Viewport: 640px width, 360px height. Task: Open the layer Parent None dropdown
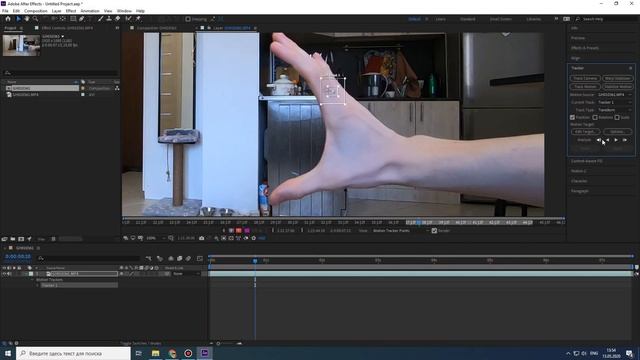(186, 274)
